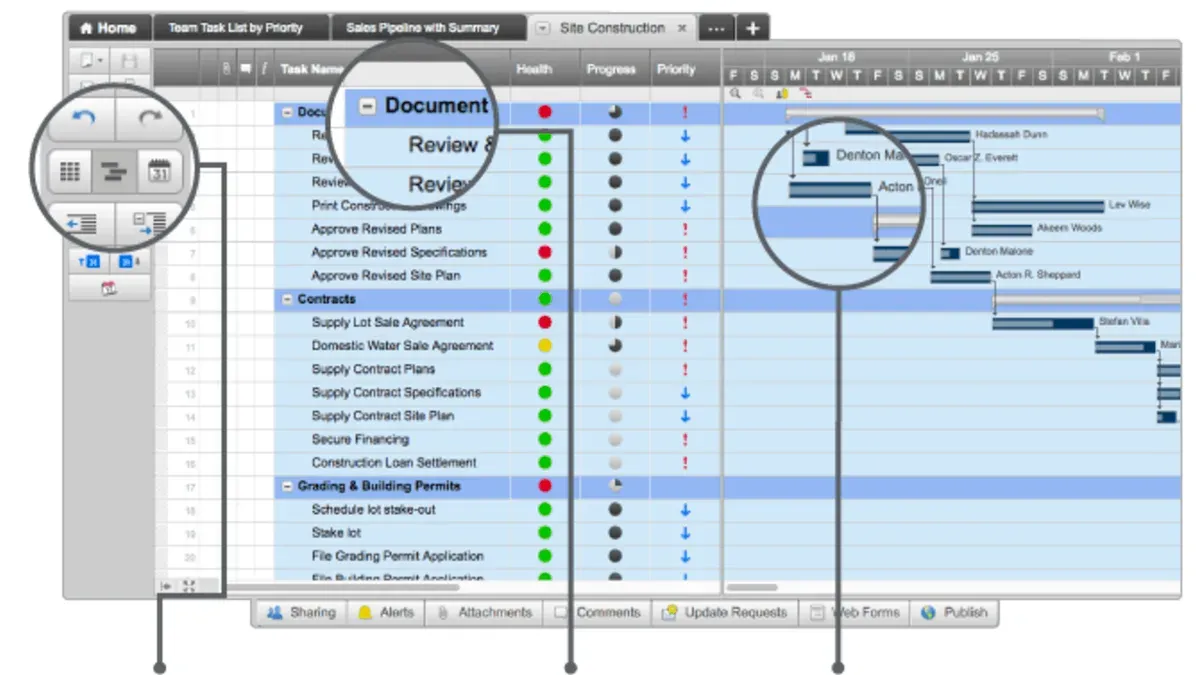
Task: Select the Construction Loan Settlement task
Action: point(393,463)
